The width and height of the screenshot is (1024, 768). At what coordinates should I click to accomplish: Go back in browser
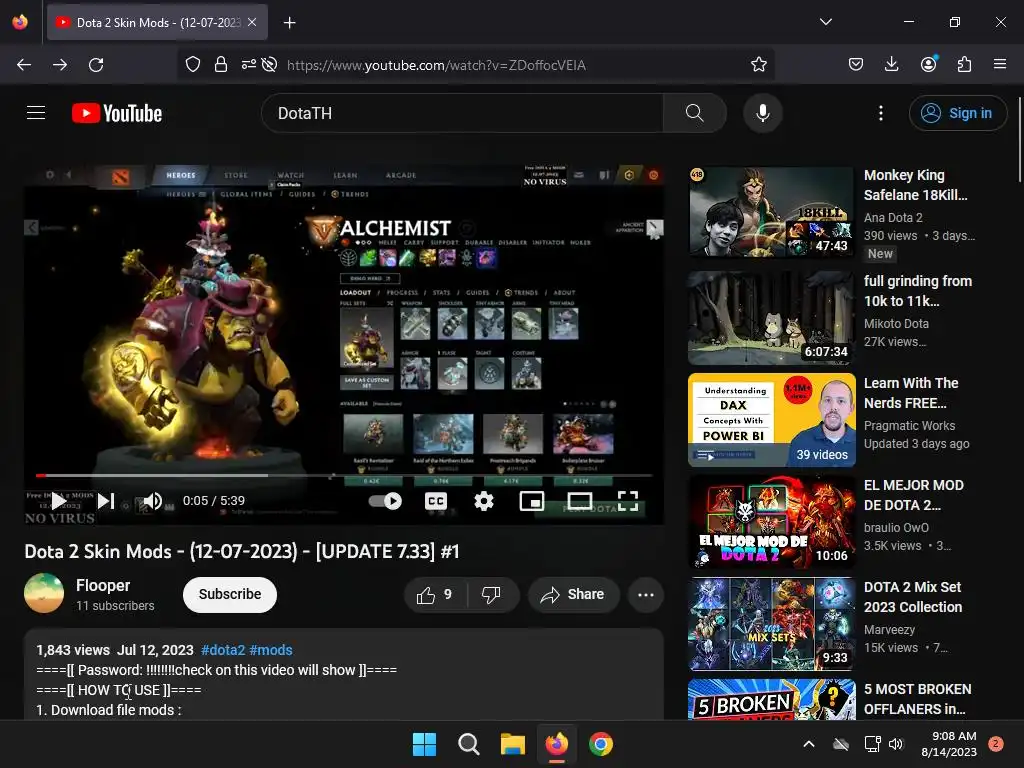24,65
